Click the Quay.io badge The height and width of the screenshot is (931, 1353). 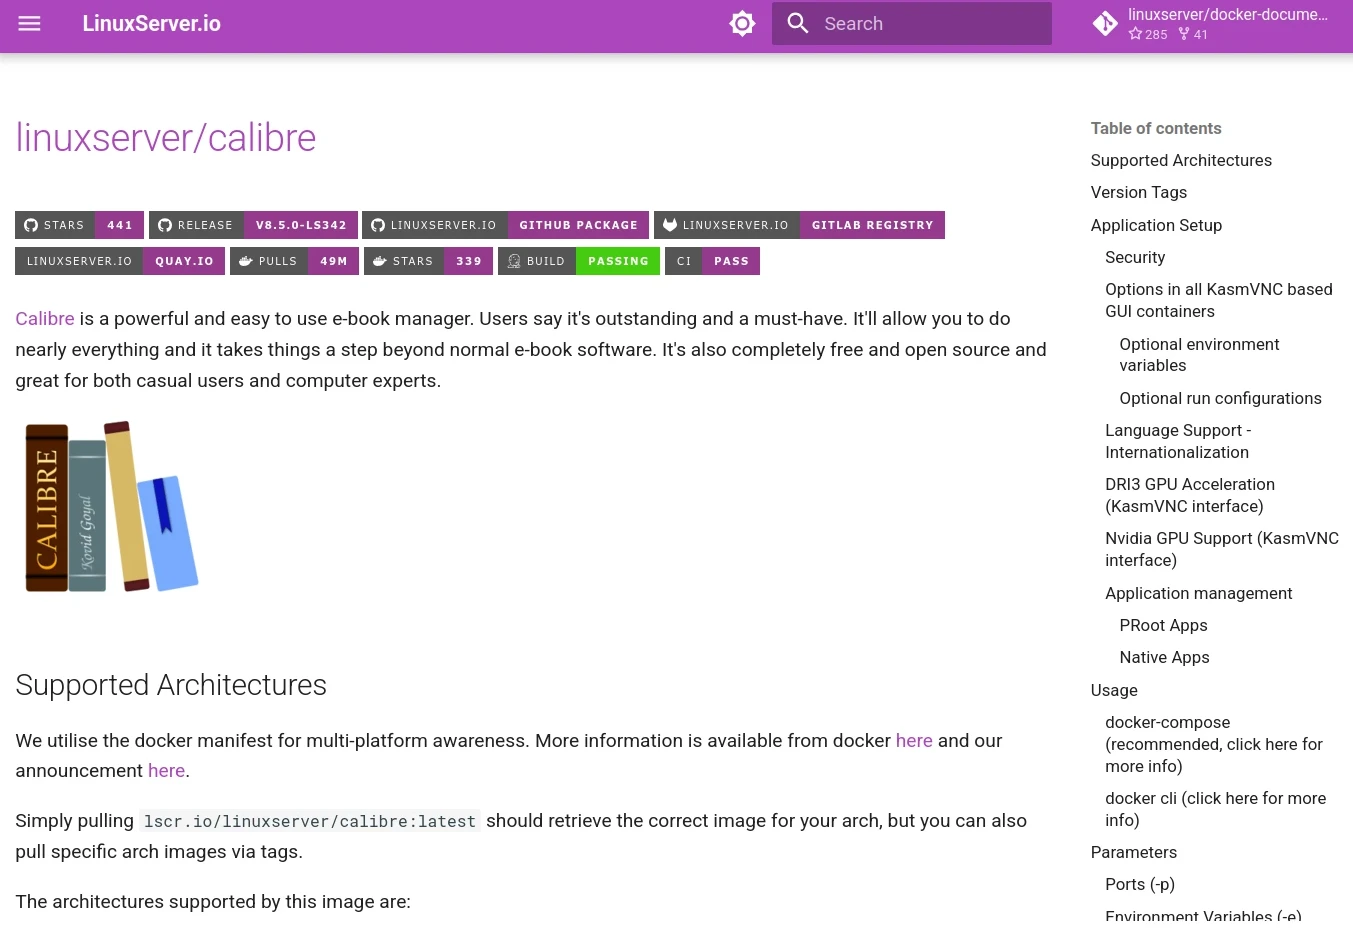click(x=120, y=261)
